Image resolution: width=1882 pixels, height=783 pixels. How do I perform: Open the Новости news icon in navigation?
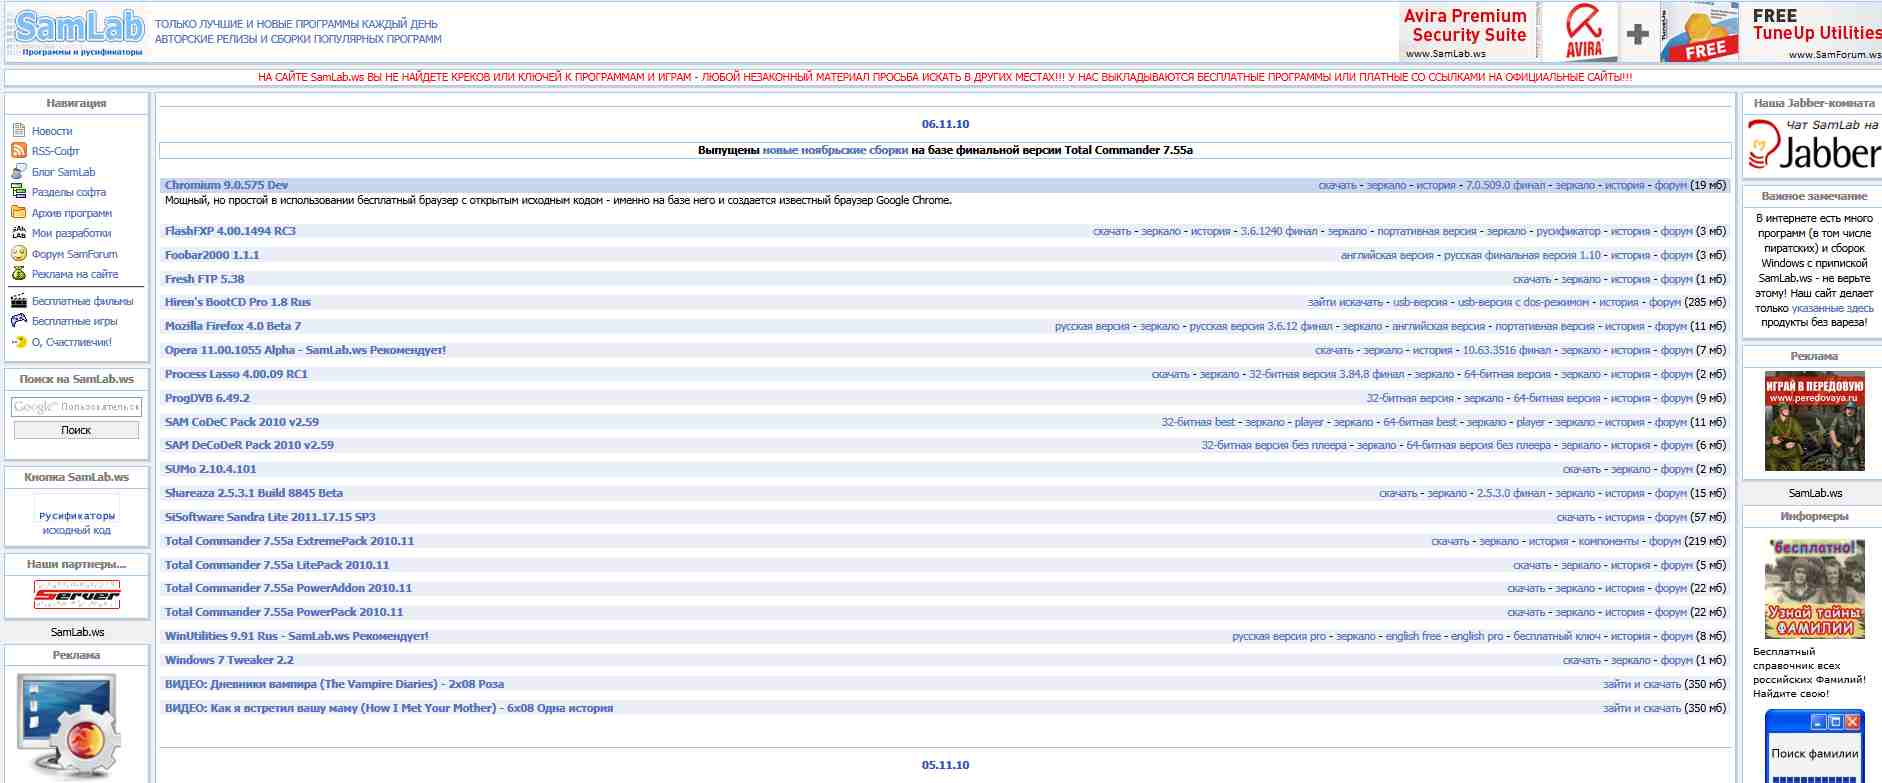point(19,130)
